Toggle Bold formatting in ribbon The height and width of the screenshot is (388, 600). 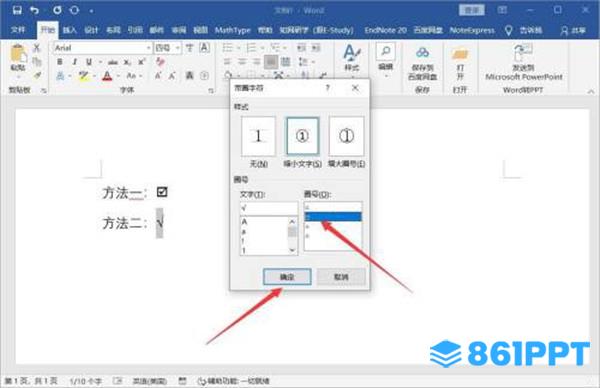(60, 62)
